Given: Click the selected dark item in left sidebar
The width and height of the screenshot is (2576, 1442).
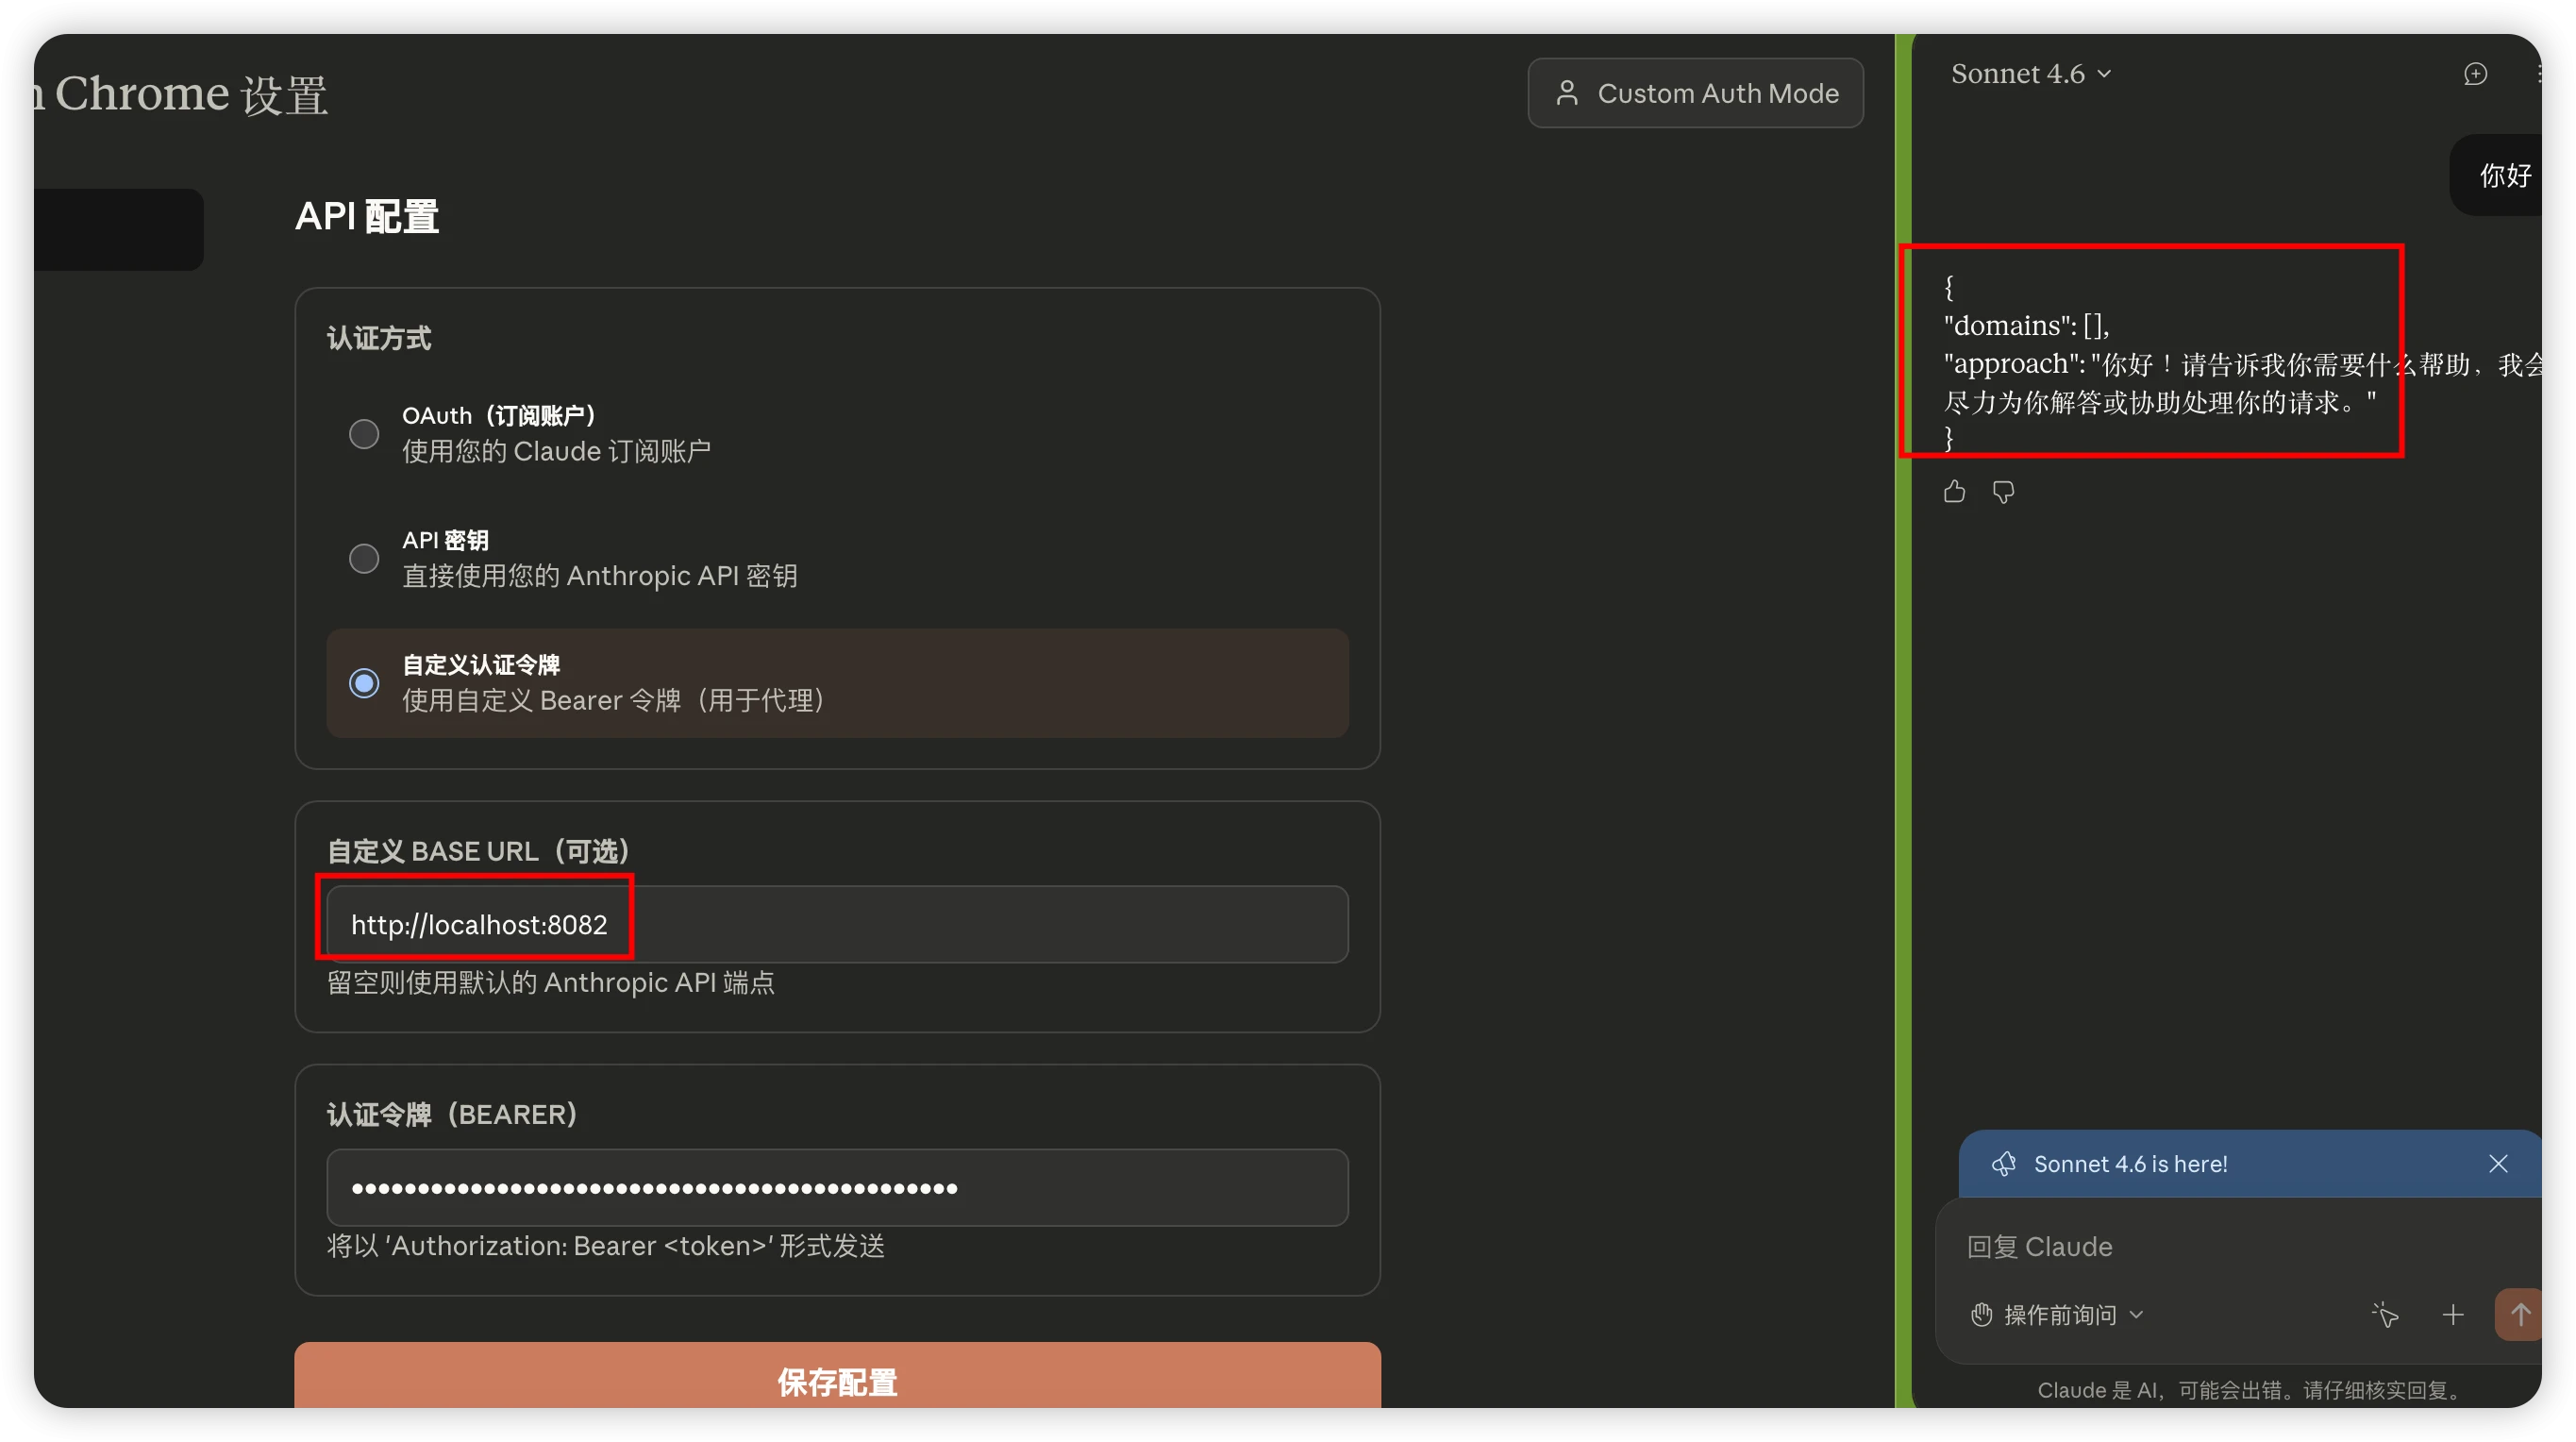Looking at the screenshot, I should (118, 229).
